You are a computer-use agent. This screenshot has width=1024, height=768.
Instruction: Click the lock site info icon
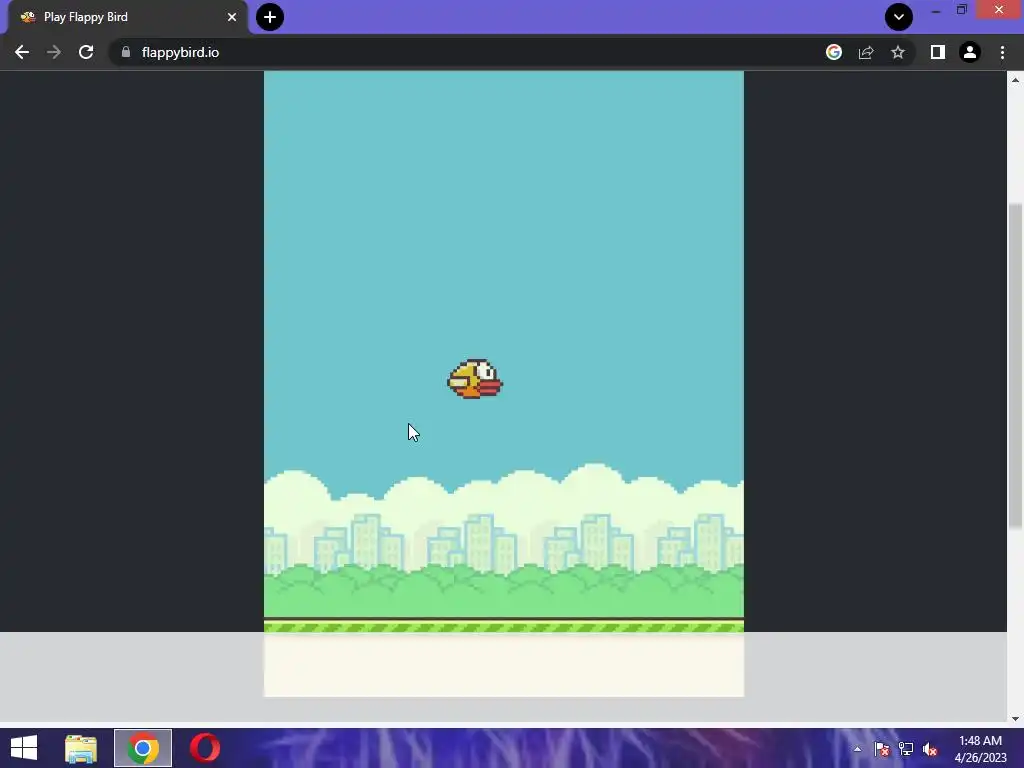(126, 52)
